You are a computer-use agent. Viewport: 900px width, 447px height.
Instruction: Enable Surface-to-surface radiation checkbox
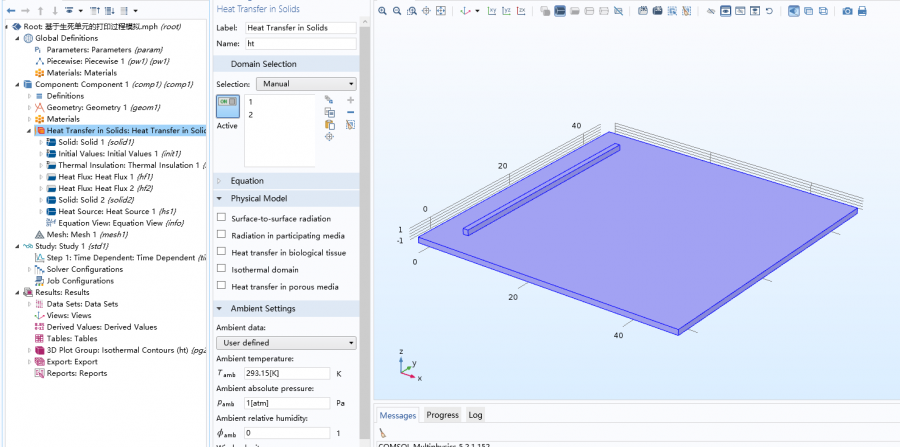(x=222, y=218)
